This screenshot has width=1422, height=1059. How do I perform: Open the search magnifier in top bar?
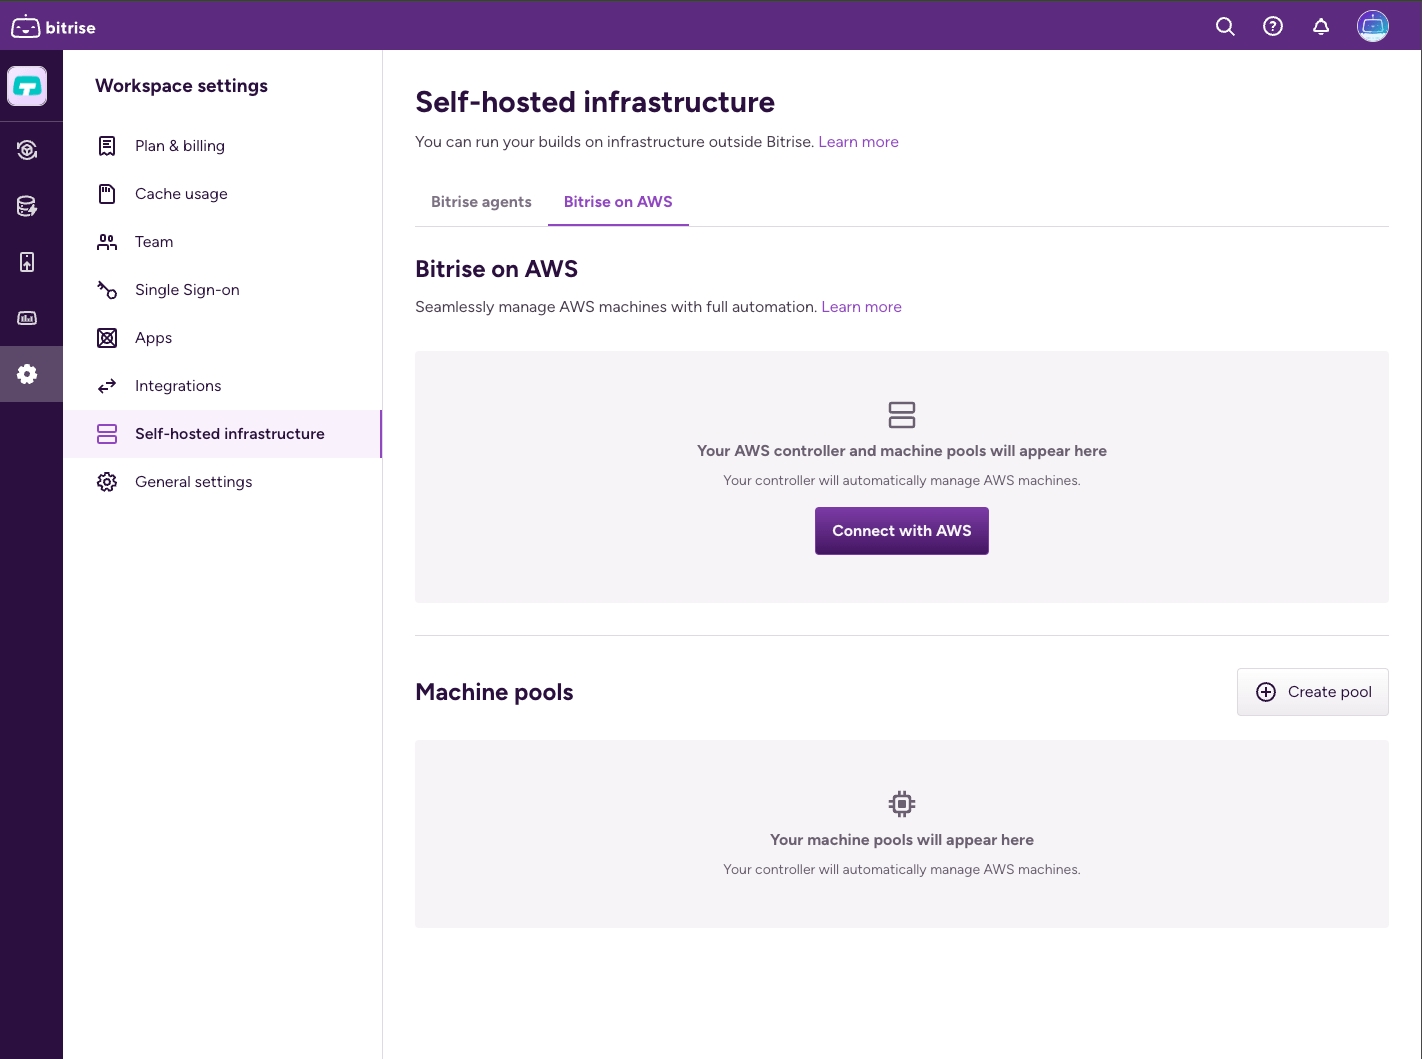tap(1225, 27)
